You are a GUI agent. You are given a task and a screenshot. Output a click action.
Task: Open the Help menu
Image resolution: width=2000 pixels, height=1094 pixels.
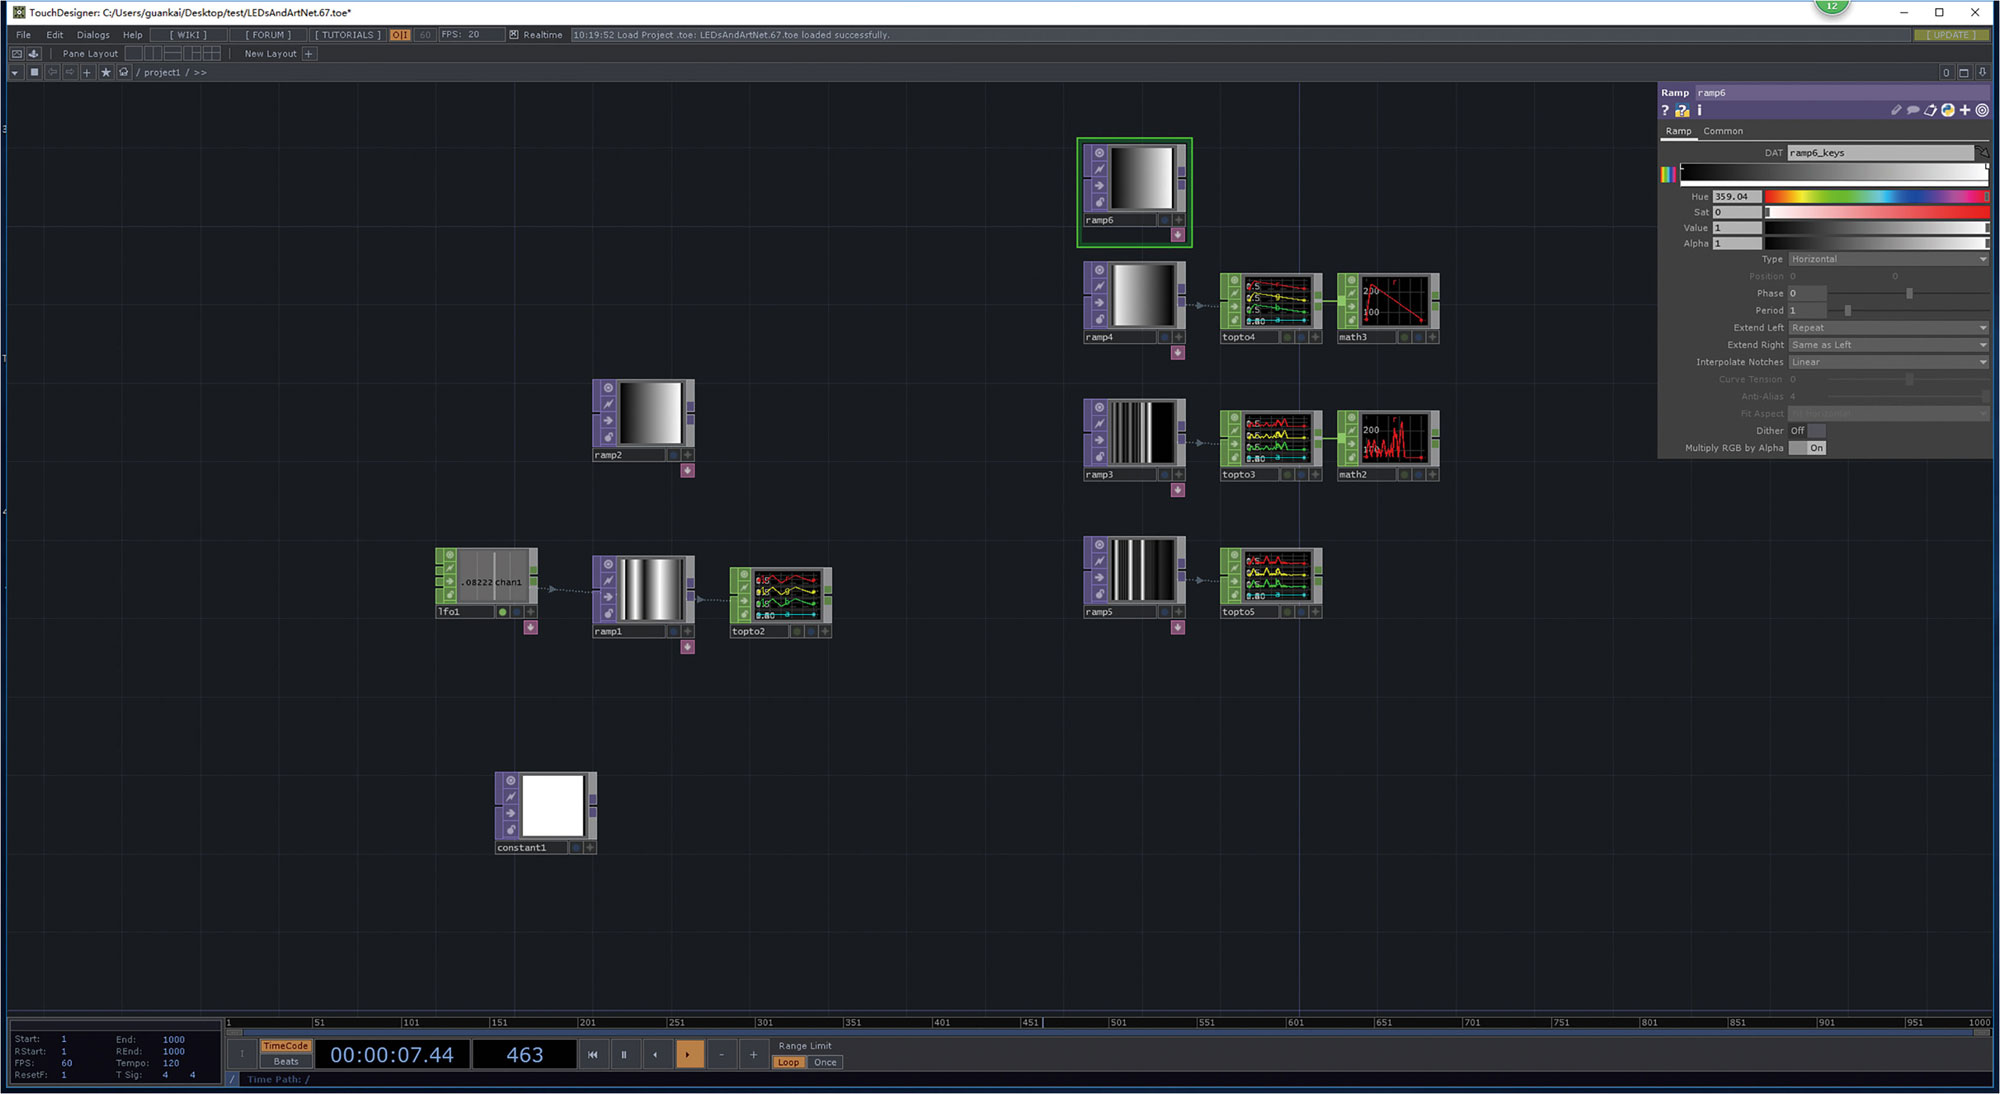coord(133,35)
